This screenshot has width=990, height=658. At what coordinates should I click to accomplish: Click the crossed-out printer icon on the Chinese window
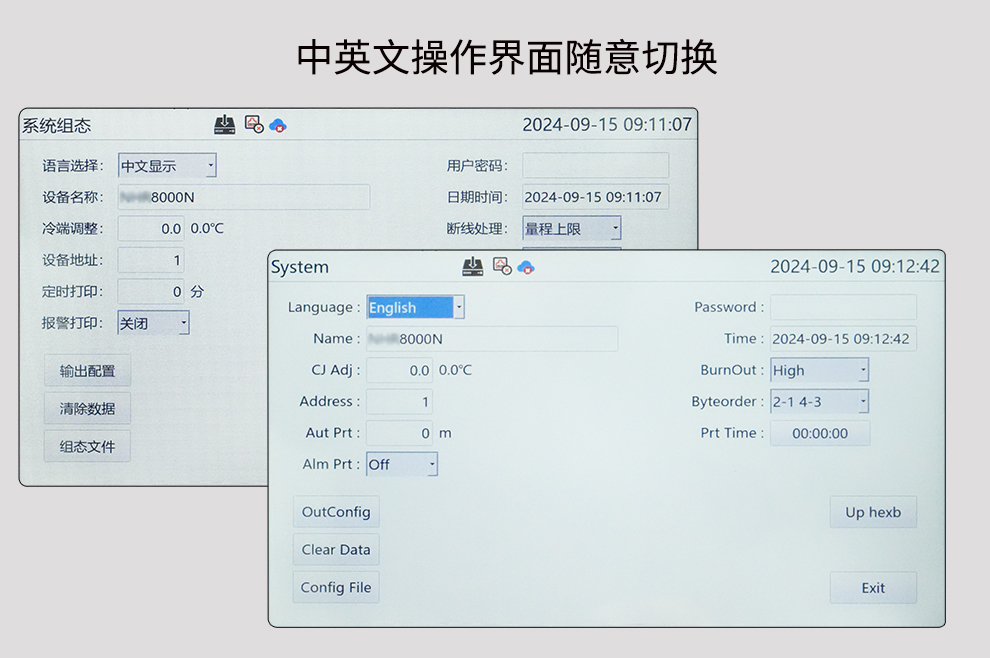click(252, 122)
